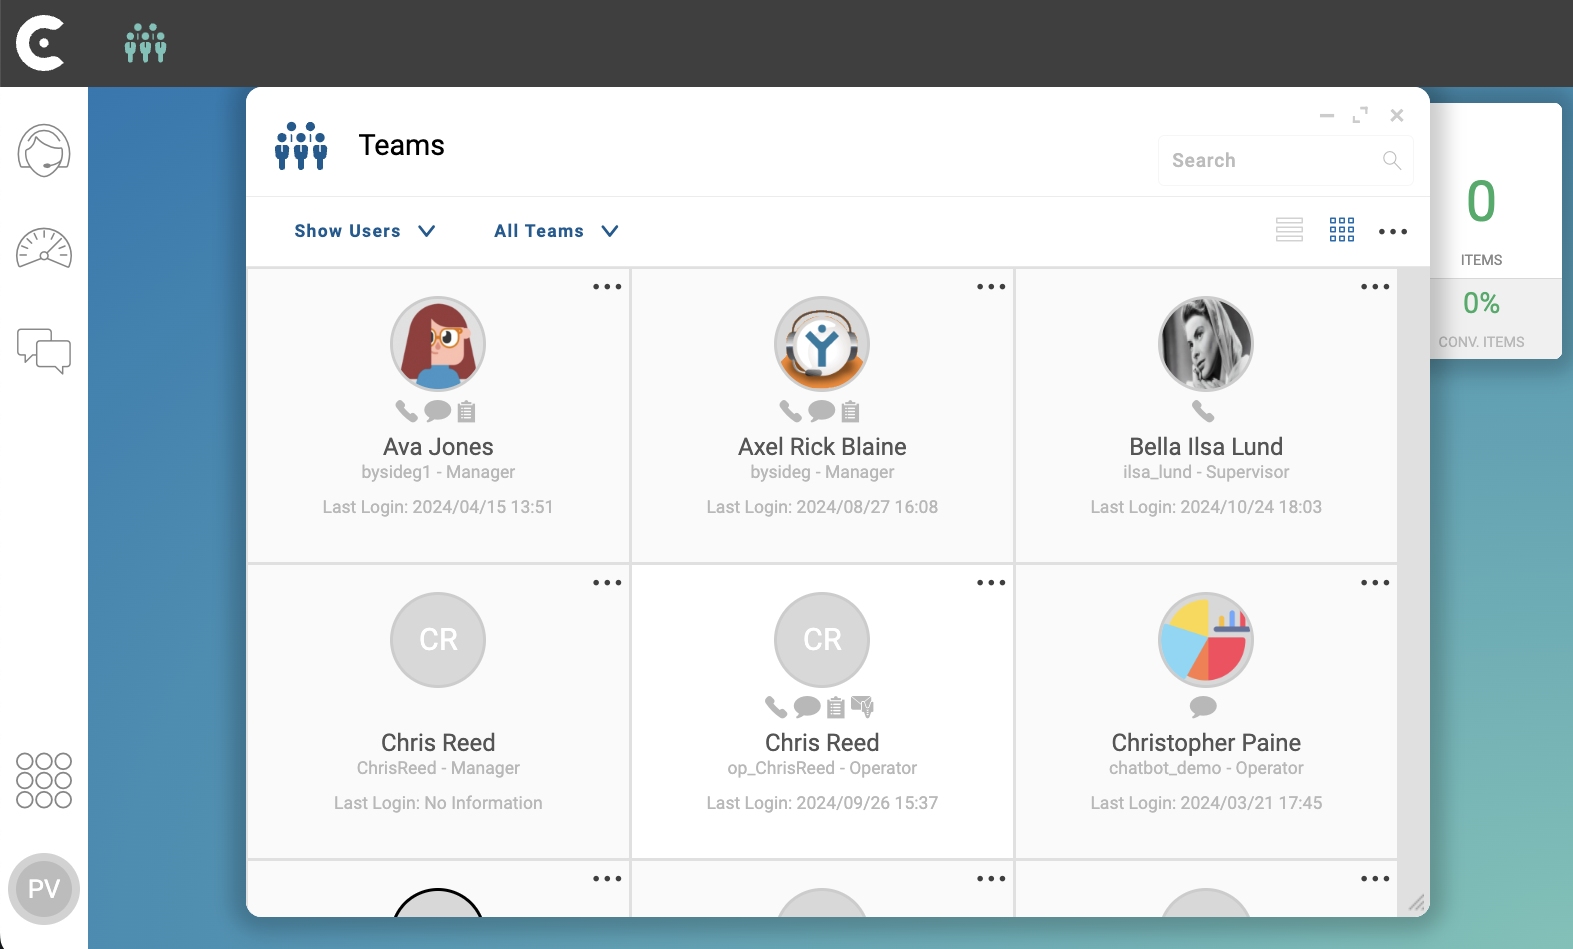Click op_ChrisReed's chat channel icon
The height and width of the screenshot is (949, 1573).
click(x=807, y=707)
